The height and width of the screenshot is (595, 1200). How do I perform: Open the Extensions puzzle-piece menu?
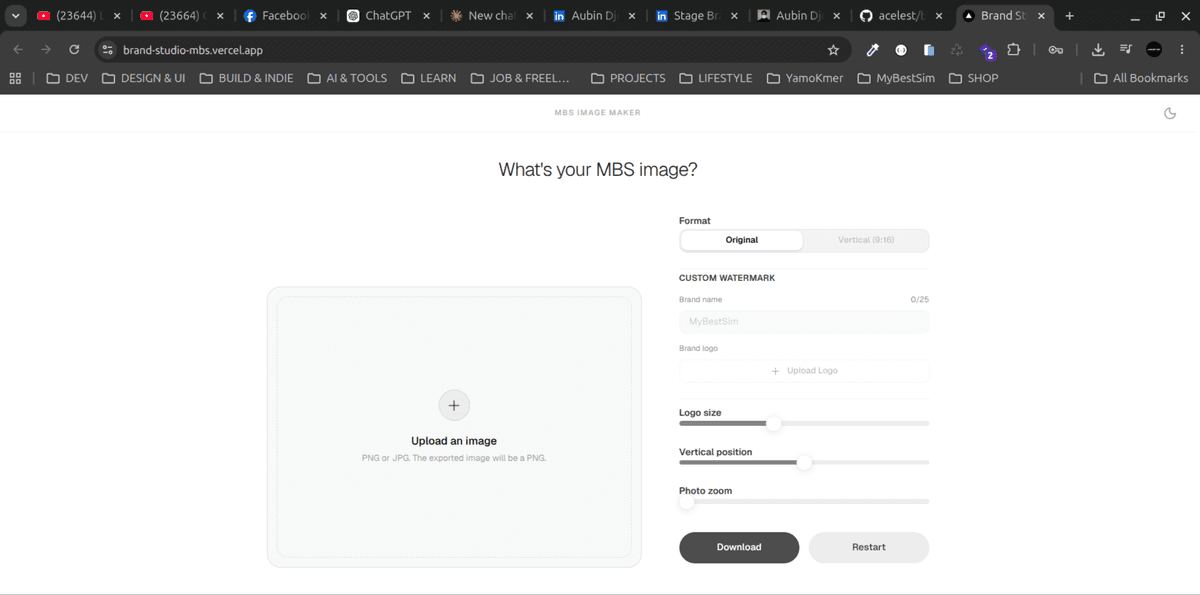click(x=1014, y=49)
